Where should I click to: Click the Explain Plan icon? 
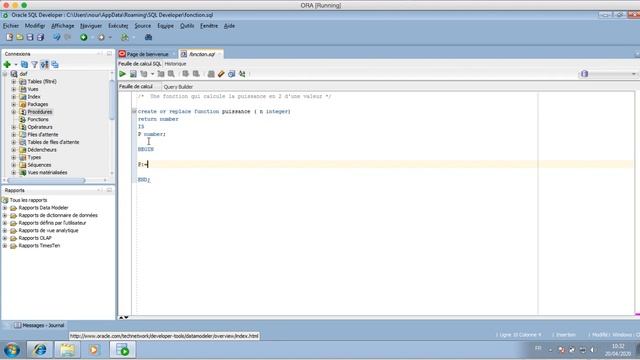144,74
